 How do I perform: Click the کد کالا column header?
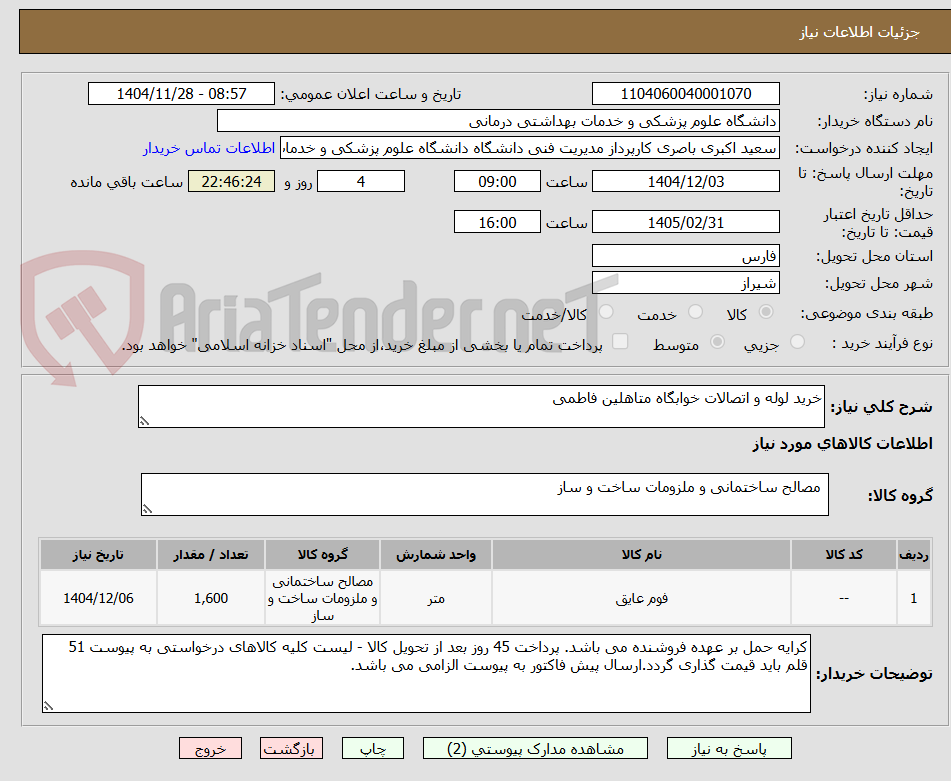(x=844, y=555)
